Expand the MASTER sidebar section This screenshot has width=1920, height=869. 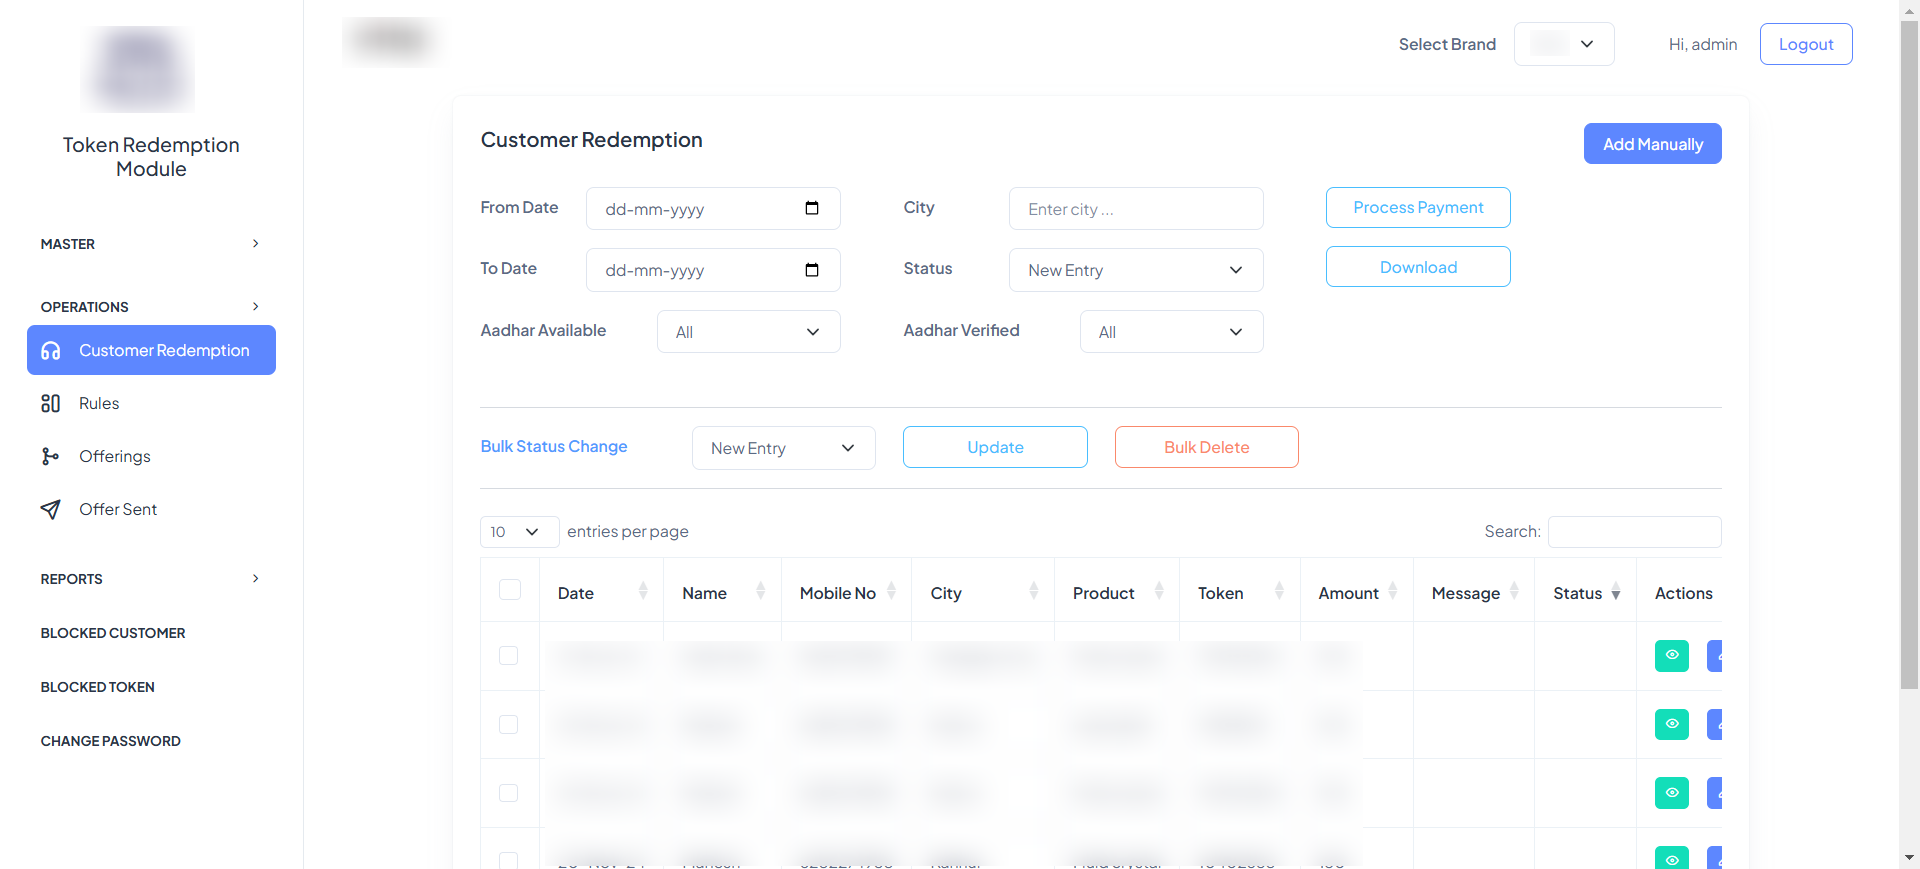[x=150, y=244]
